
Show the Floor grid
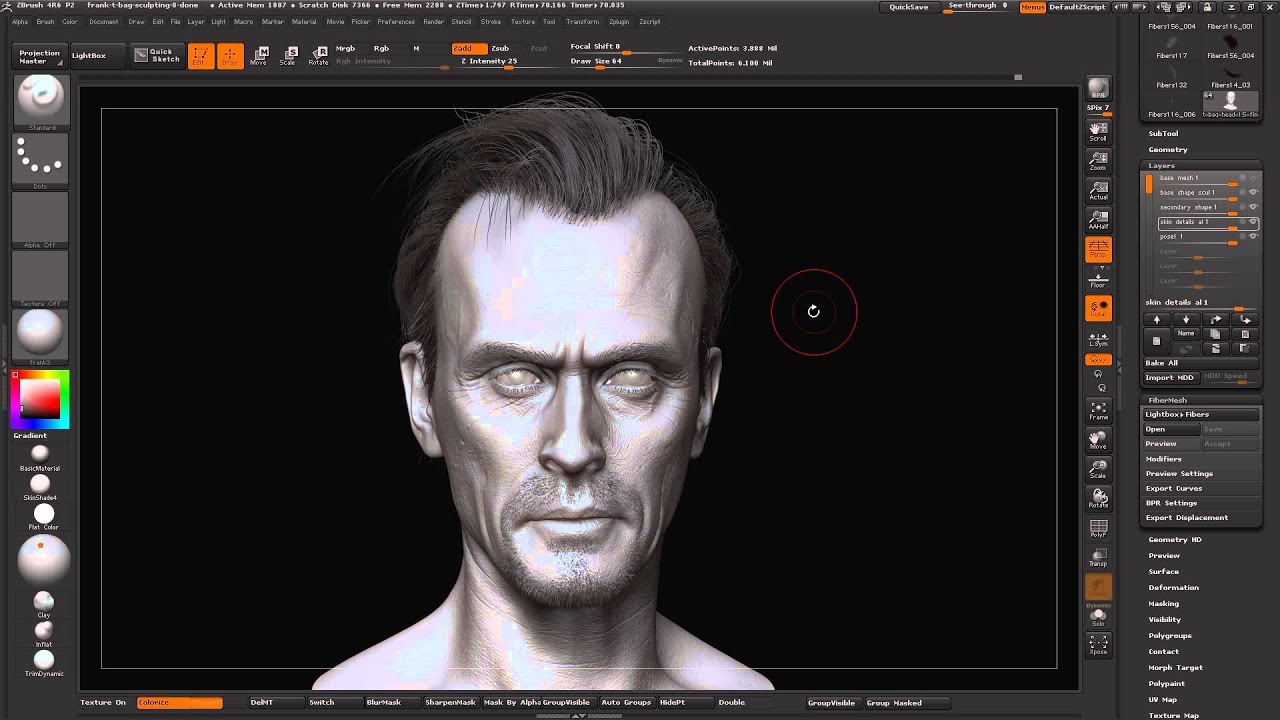pos(1098,279)
